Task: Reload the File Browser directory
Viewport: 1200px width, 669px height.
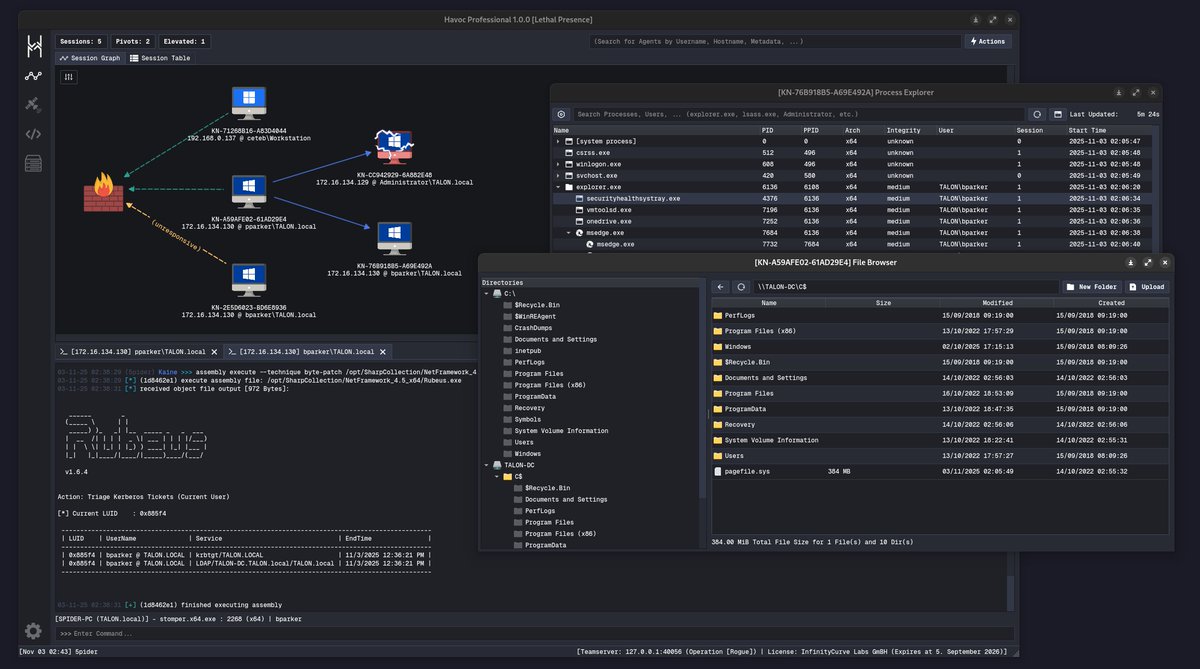Action: point(741,286)
